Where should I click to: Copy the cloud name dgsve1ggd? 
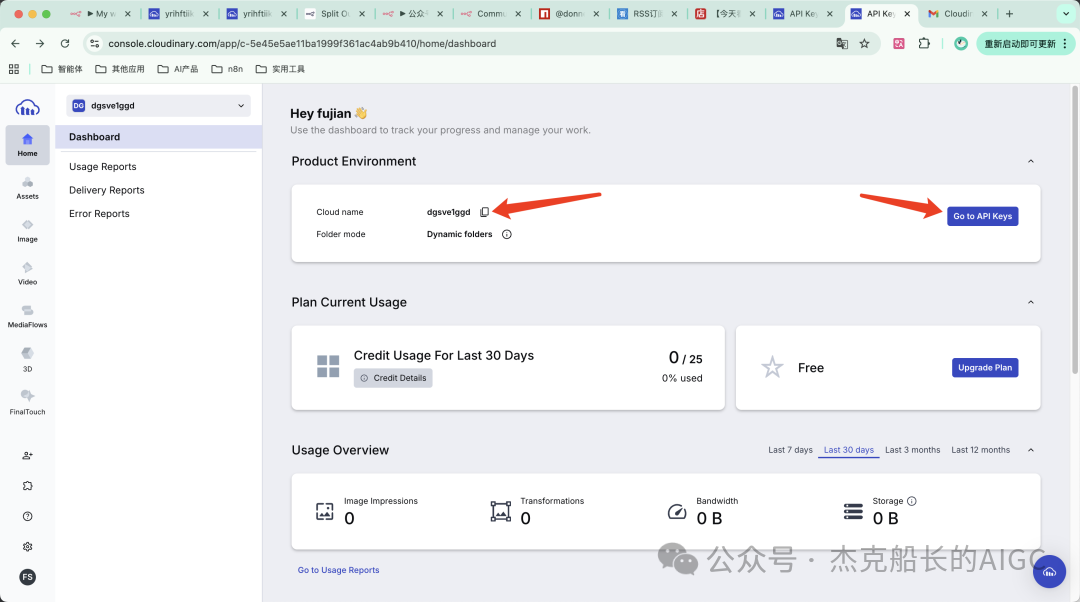[x=484, y=212]
